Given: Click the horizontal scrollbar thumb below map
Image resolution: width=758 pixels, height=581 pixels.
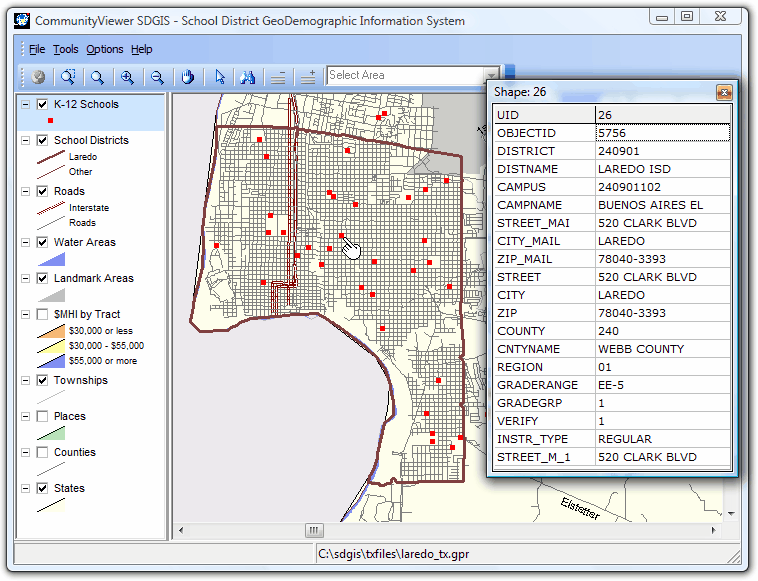Looking at the screenshot, I should pyautogui.click(x=313, y=530).
